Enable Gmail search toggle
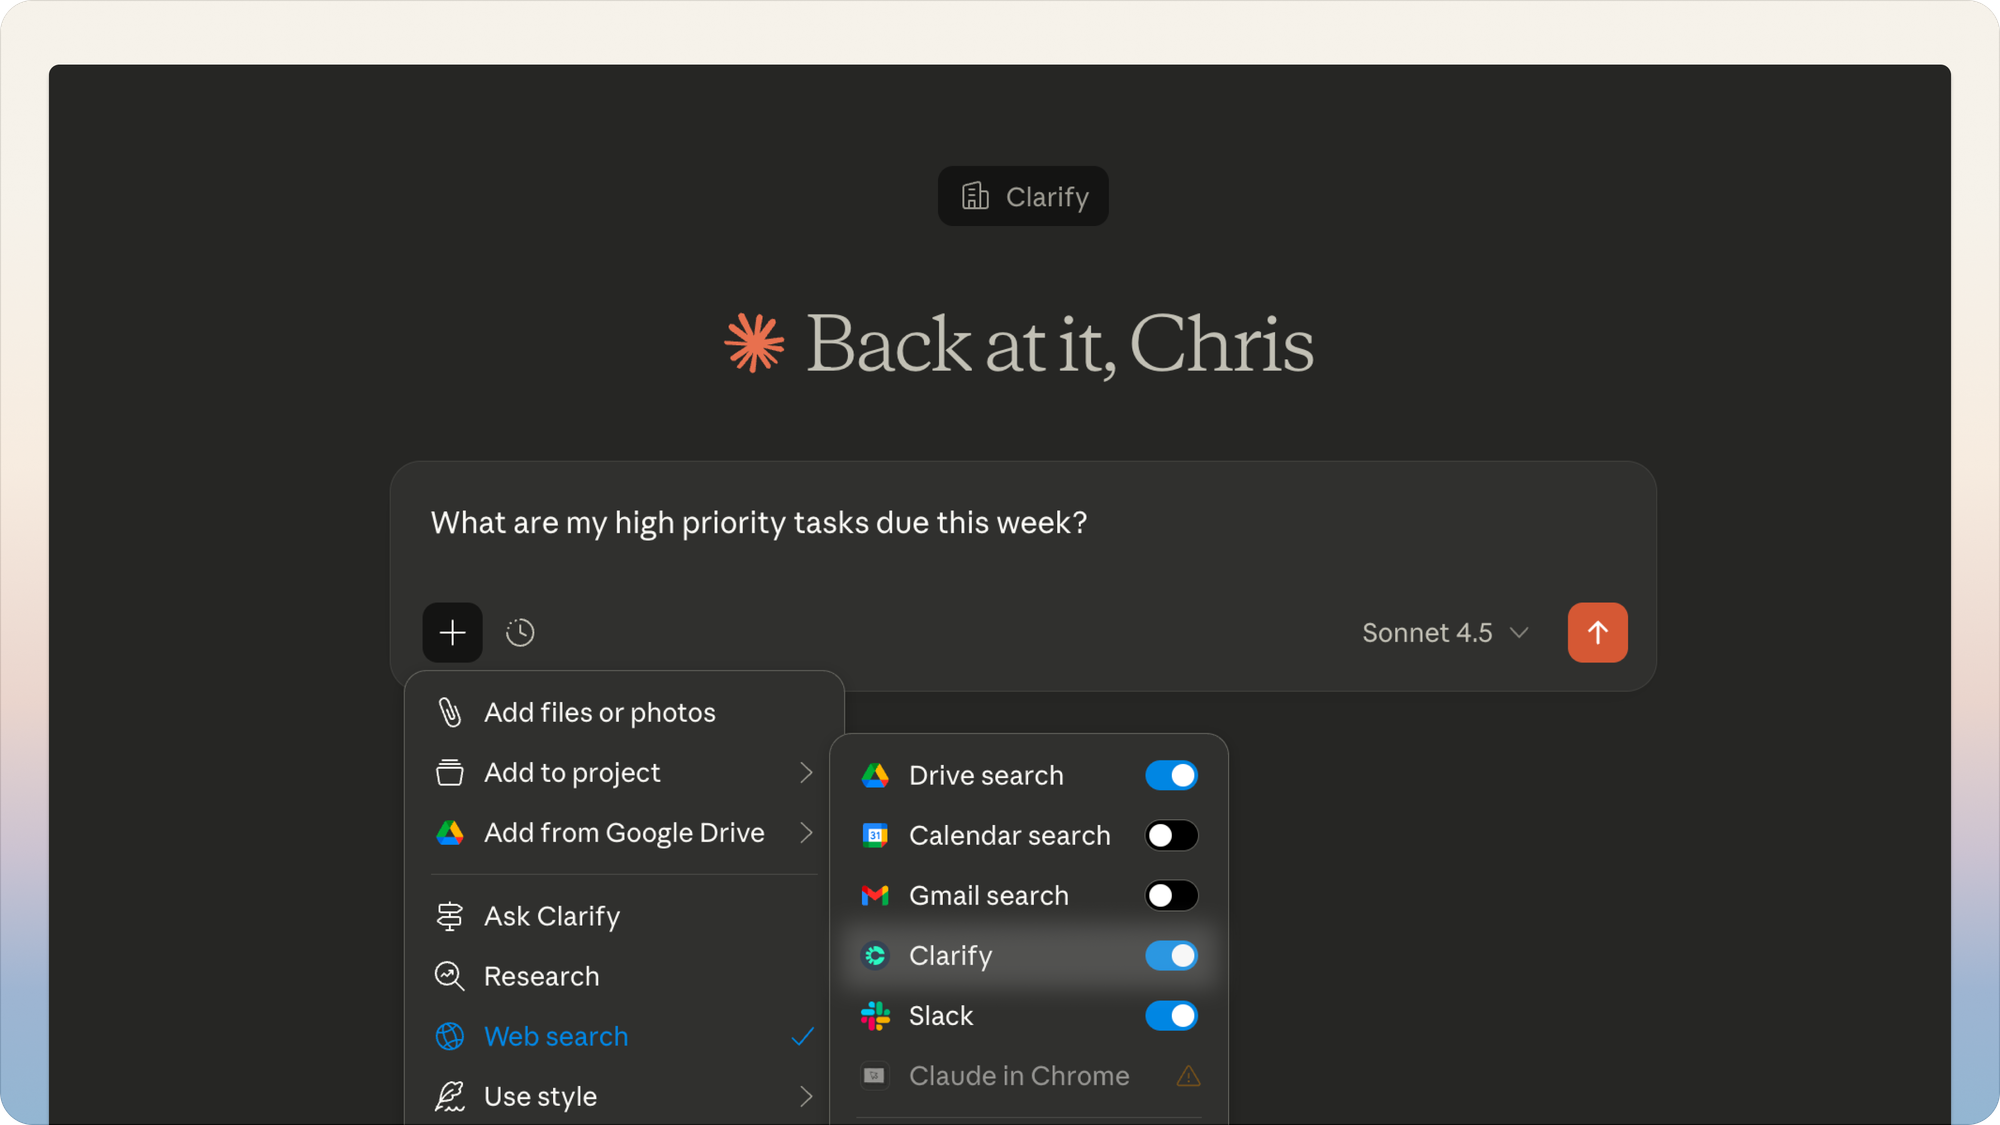The image size is (2000, 1125). click(x=1171, y=896)
